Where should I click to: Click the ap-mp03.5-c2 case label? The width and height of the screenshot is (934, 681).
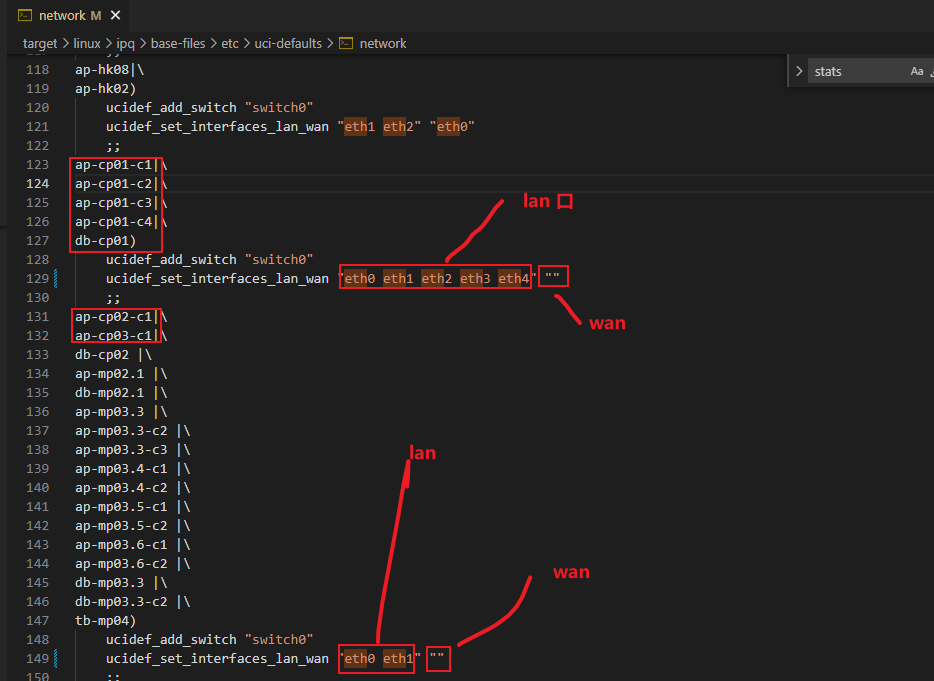(x=121, y=525)
